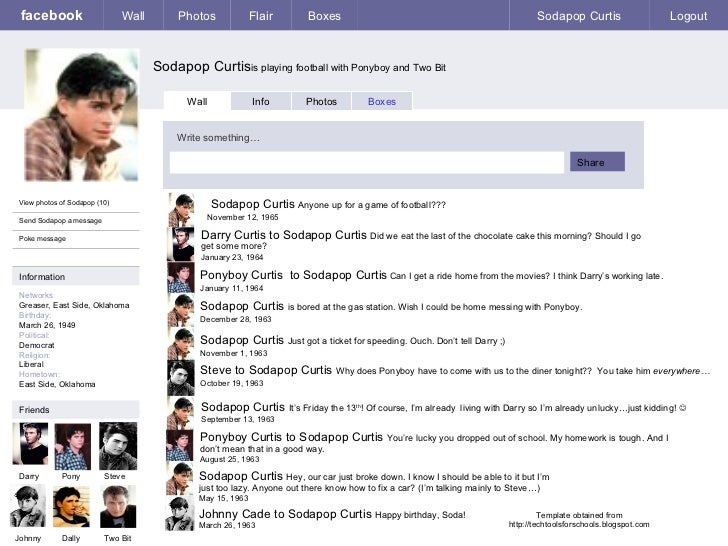Click avatar on gas station post
The height and width of the screenshot is (546, 728).
click(x=181, y=310)
